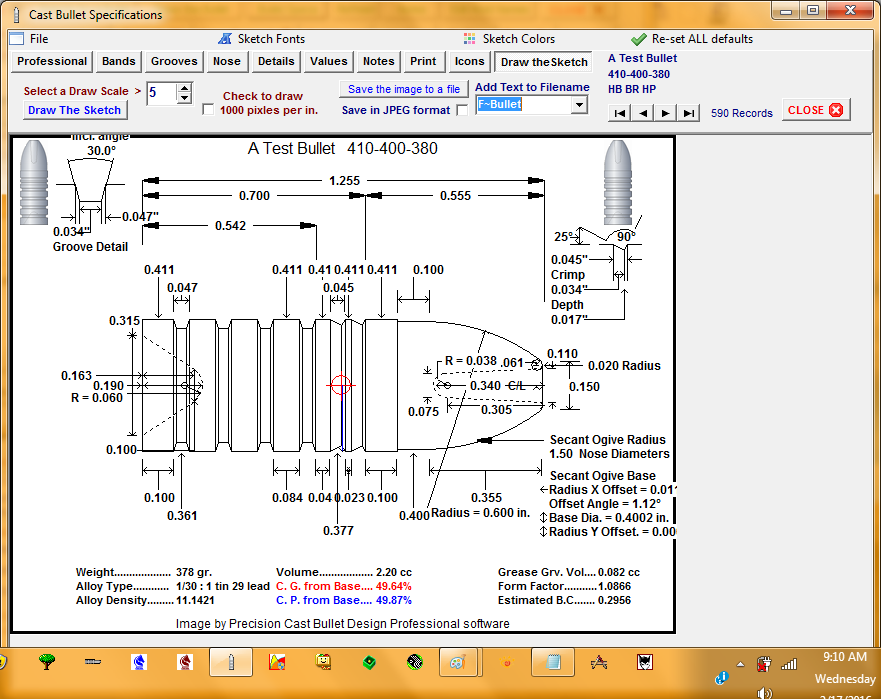
Task: Open the power status tray icon
Action: [764, 664]
